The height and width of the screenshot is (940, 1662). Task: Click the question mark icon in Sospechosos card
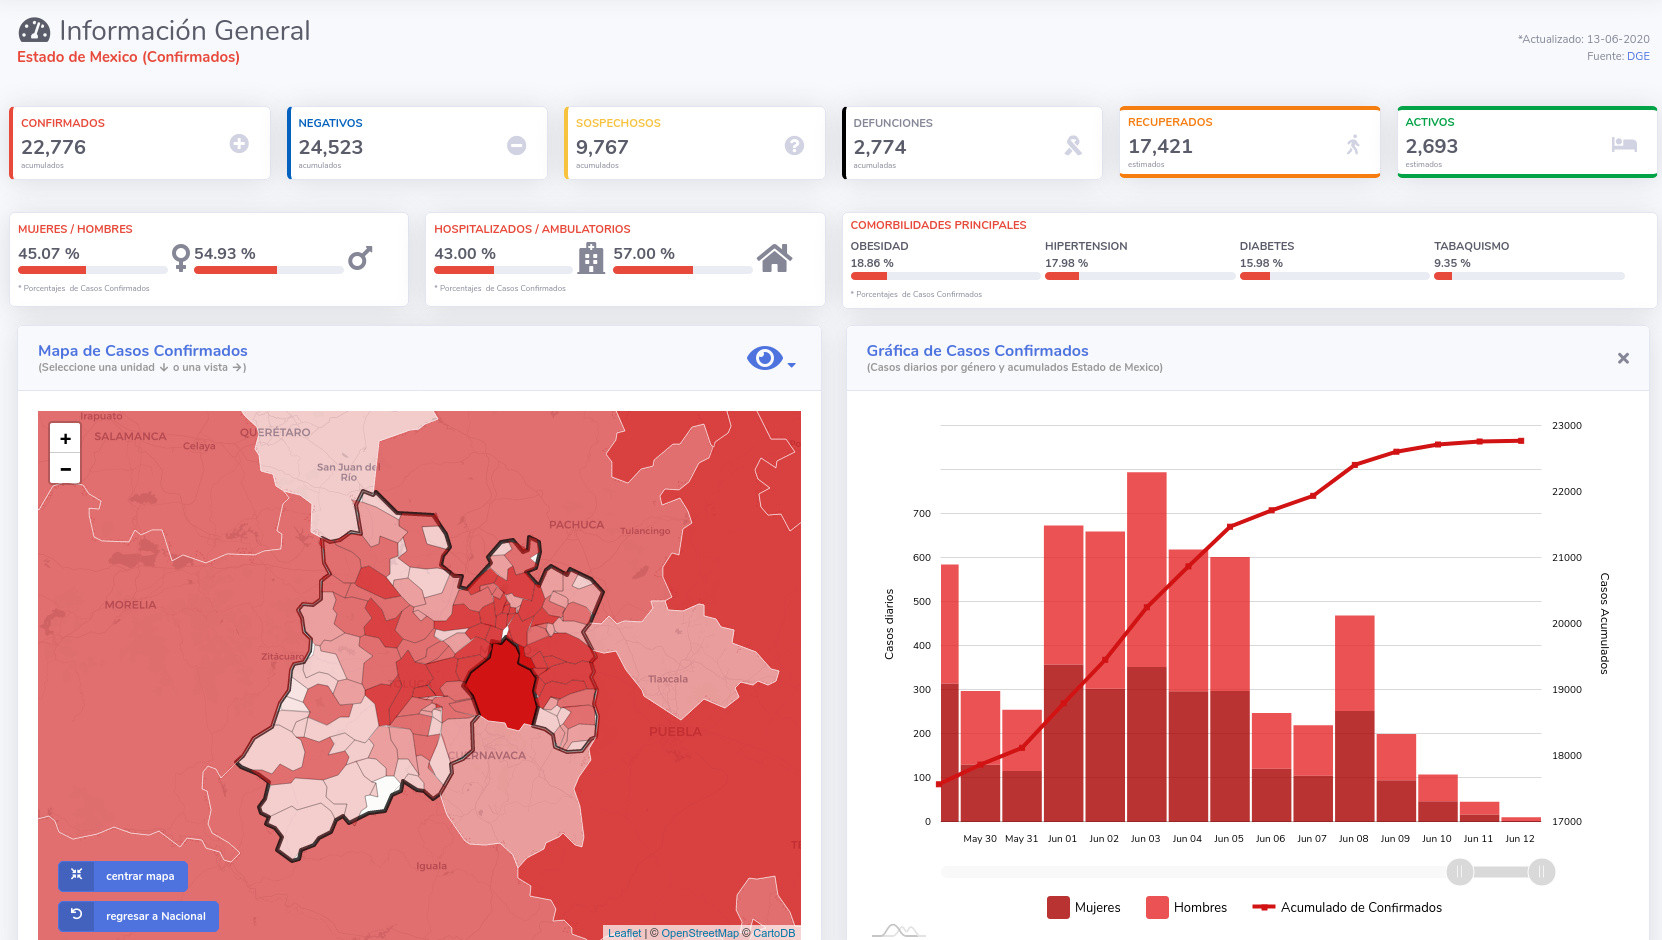[x=794, y=145]
